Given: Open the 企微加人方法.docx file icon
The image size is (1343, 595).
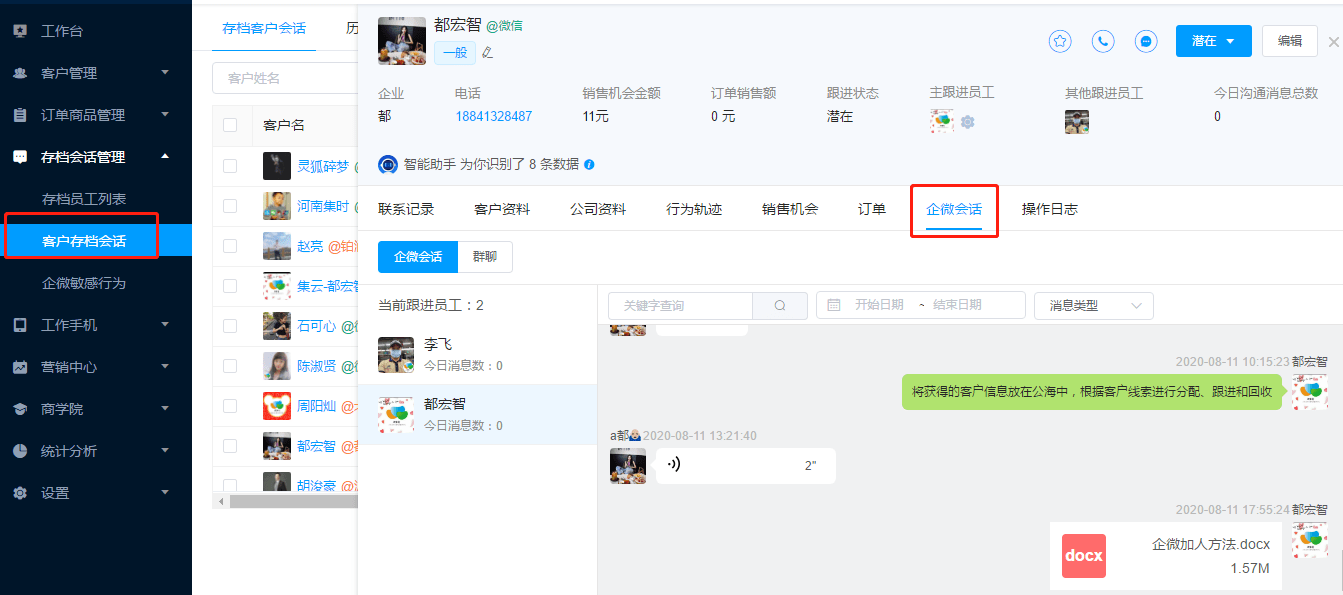Looking at the screenshot, I should coord(1083,556).
